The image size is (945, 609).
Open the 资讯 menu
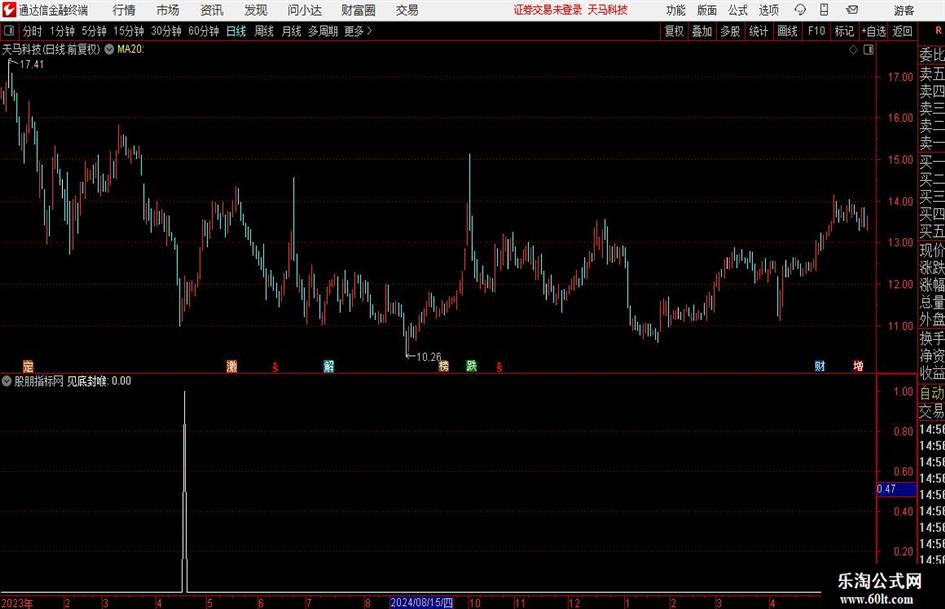(212, 10)
